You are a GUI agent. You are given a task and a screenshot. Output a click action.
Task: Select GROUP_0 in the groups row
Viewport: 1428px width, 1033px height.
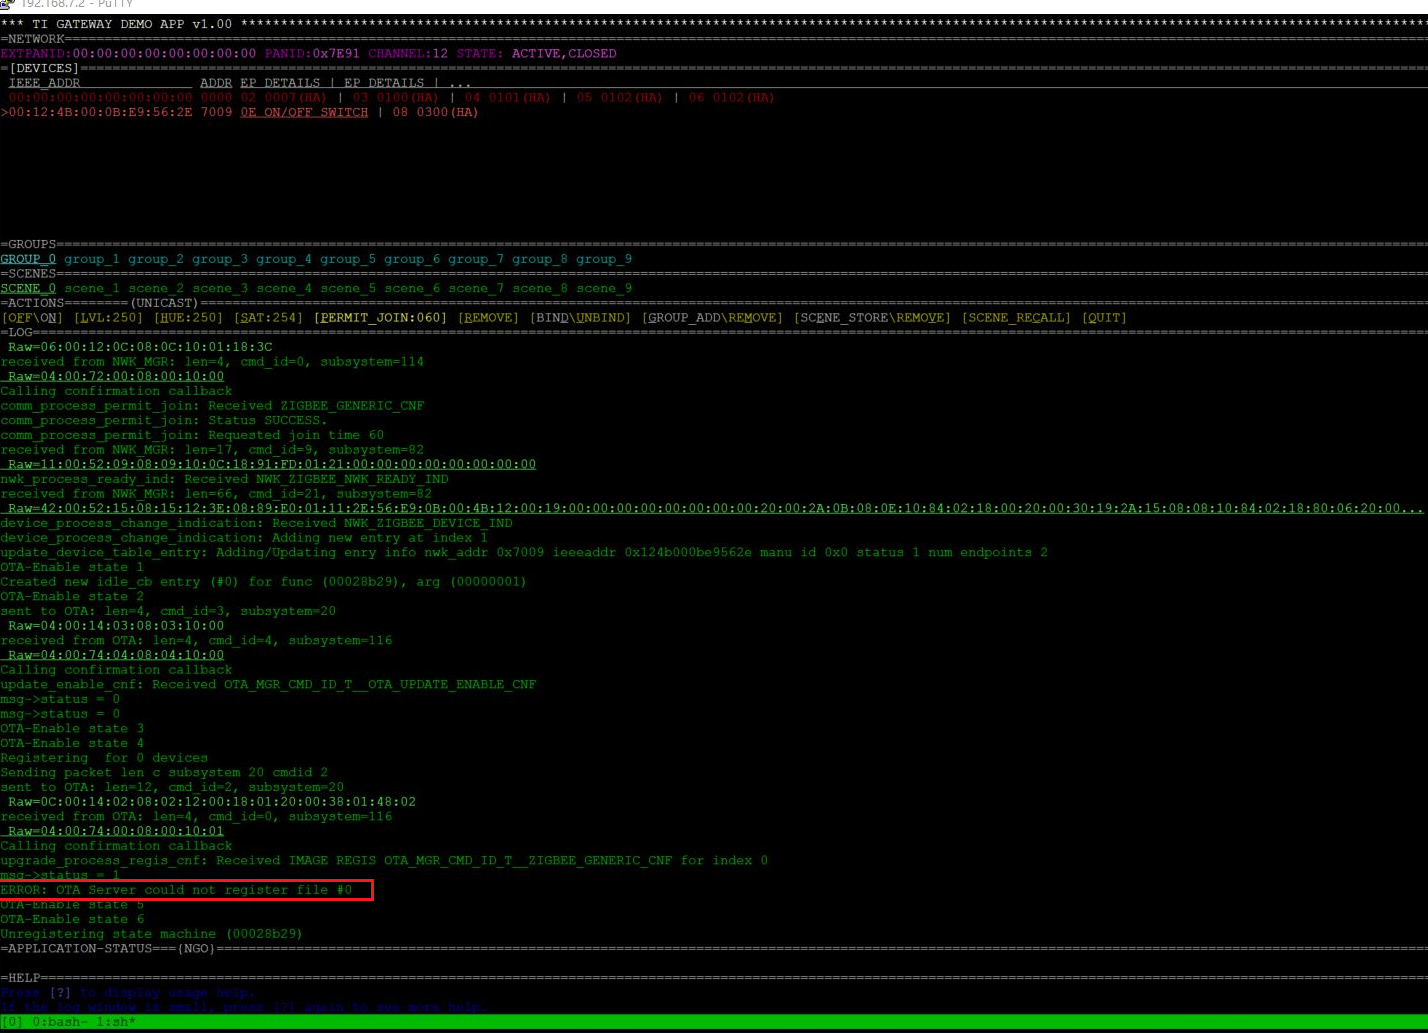pyautogui.click(x=28, y=259)
